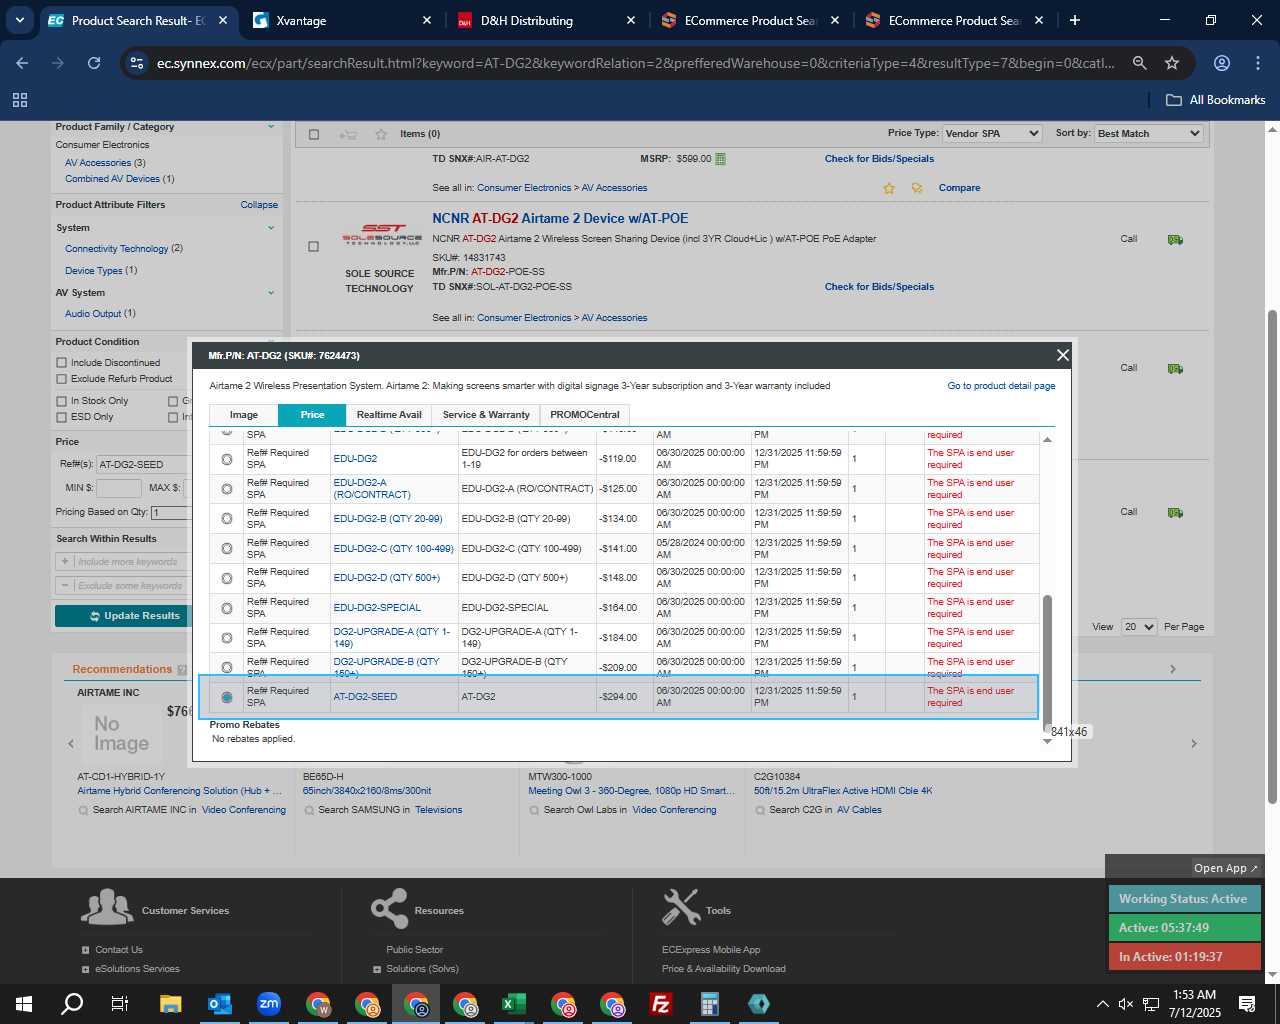Open the Chrome three-dot menu

[x=1258, y=63]
